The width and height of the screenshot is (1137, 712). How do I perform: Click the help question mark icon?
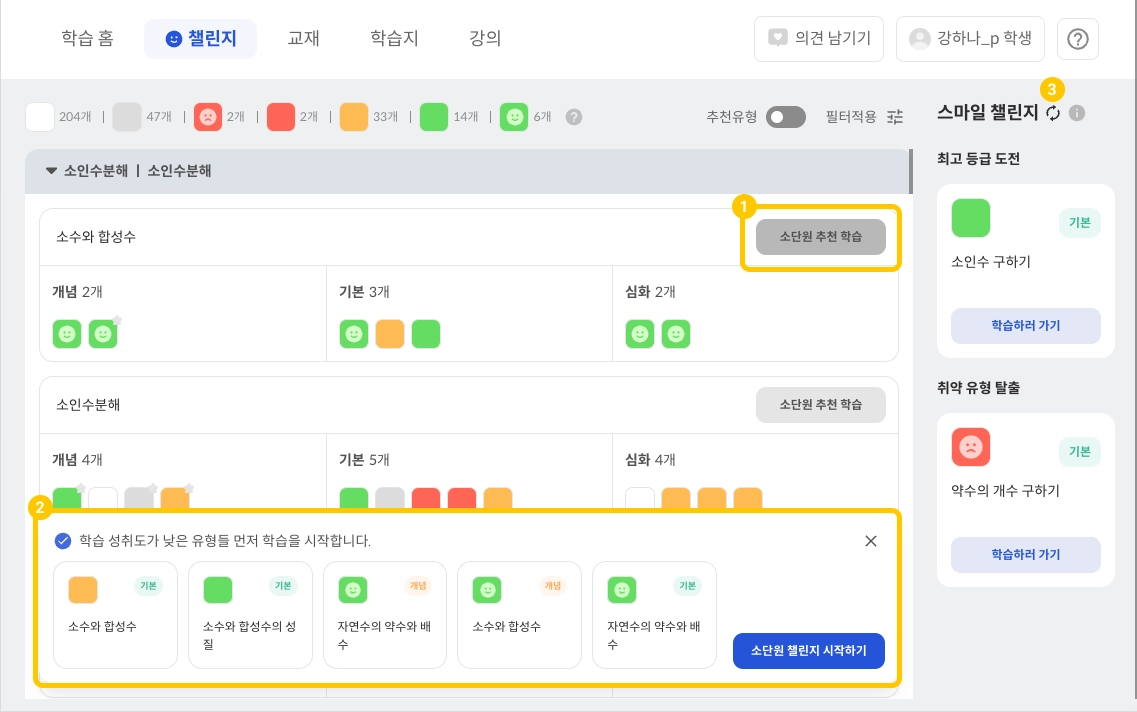[x=1078, y=39]
